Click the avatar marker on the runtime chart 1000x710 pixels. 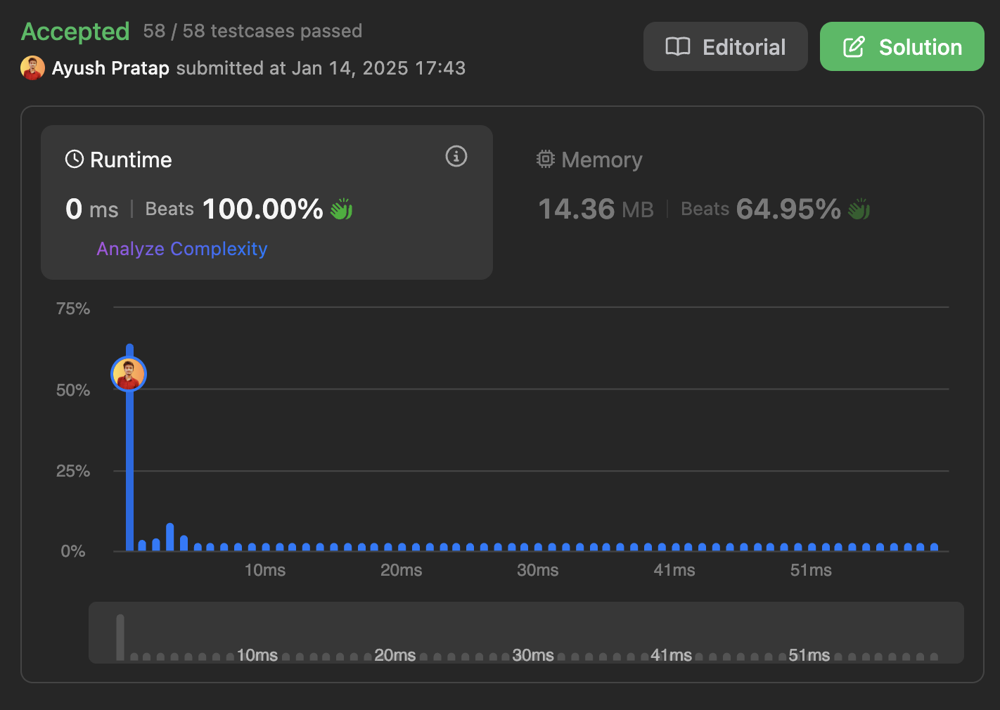tap(129, 373)
